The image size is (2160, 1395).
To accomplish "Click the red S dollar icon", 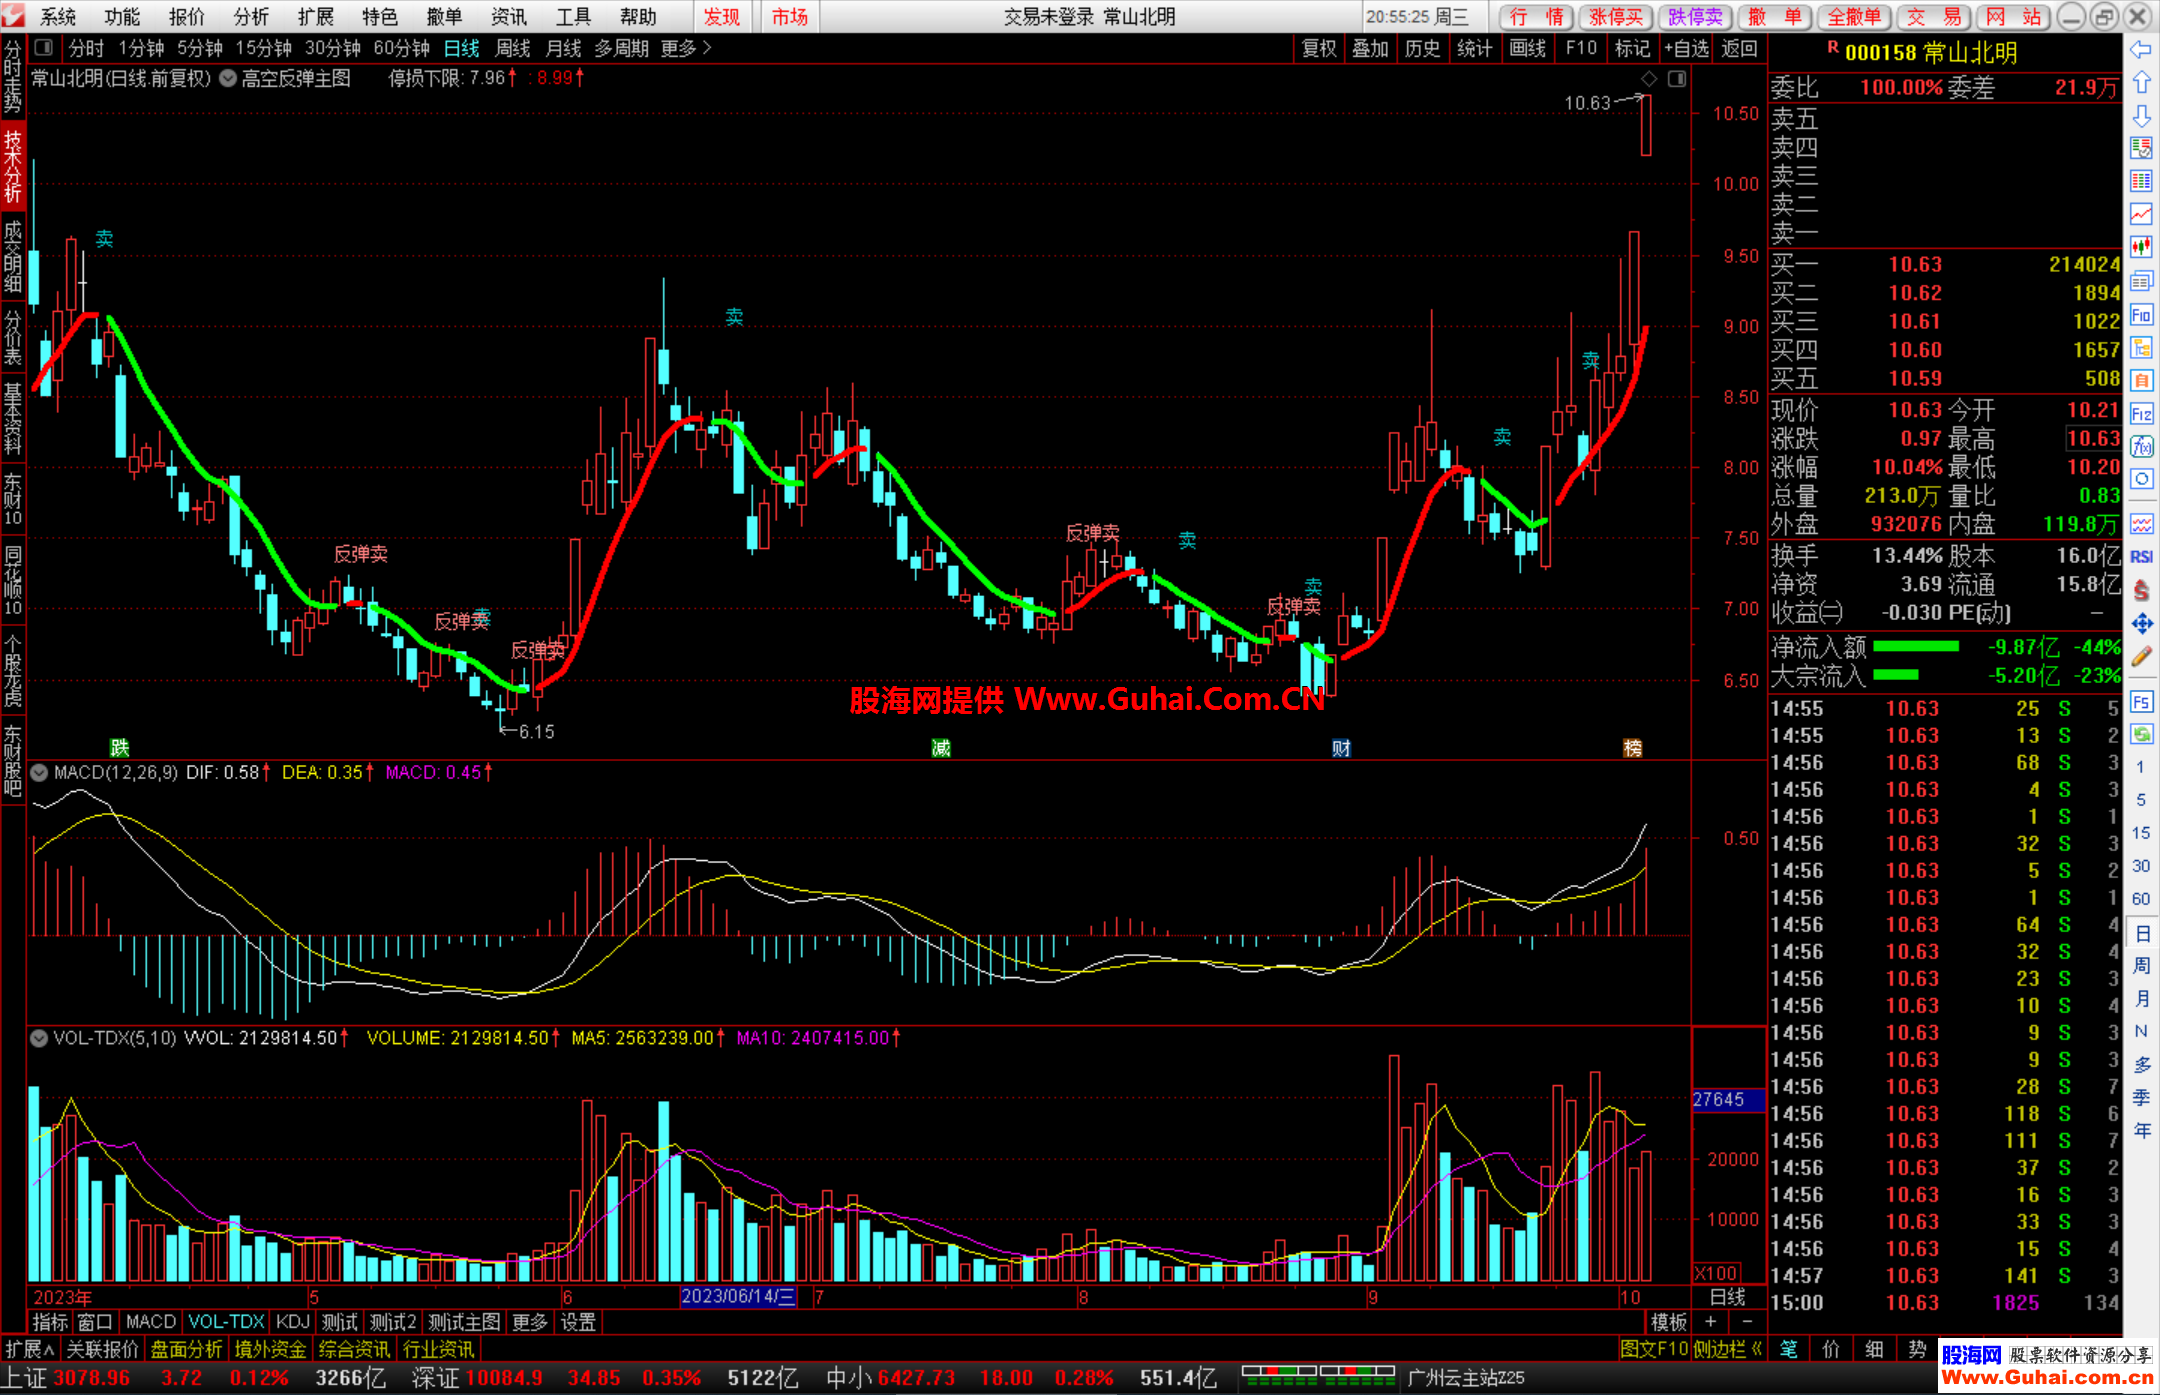I will coord(2141,590).
